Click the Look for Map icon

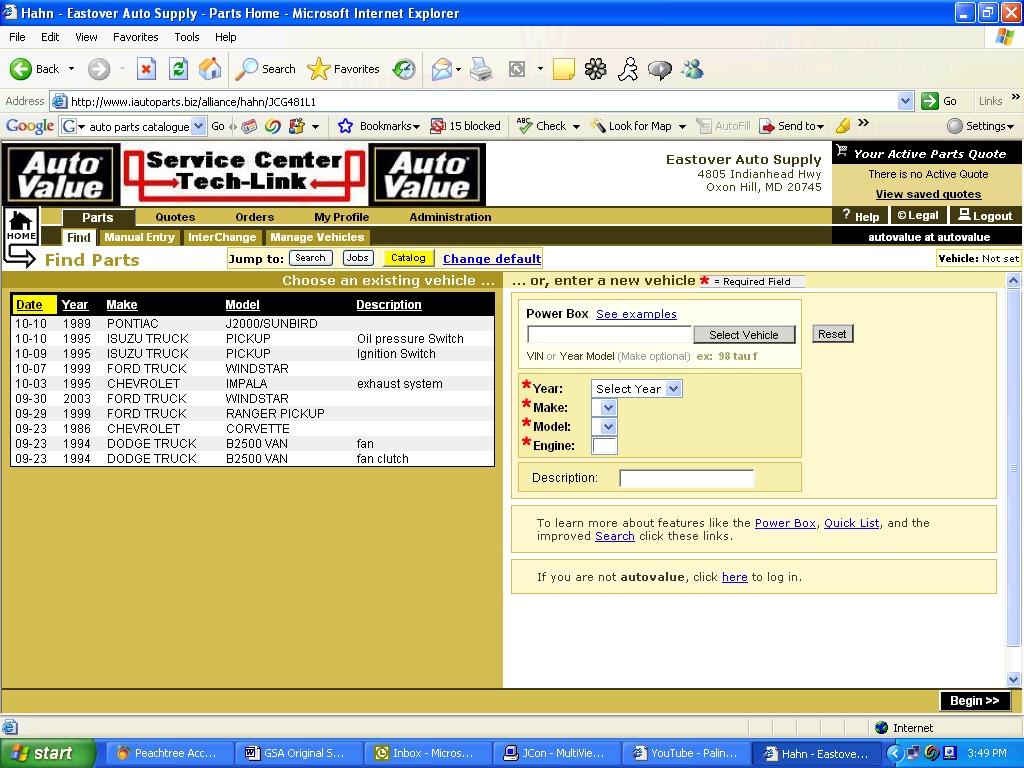click(x=598, y=125)
